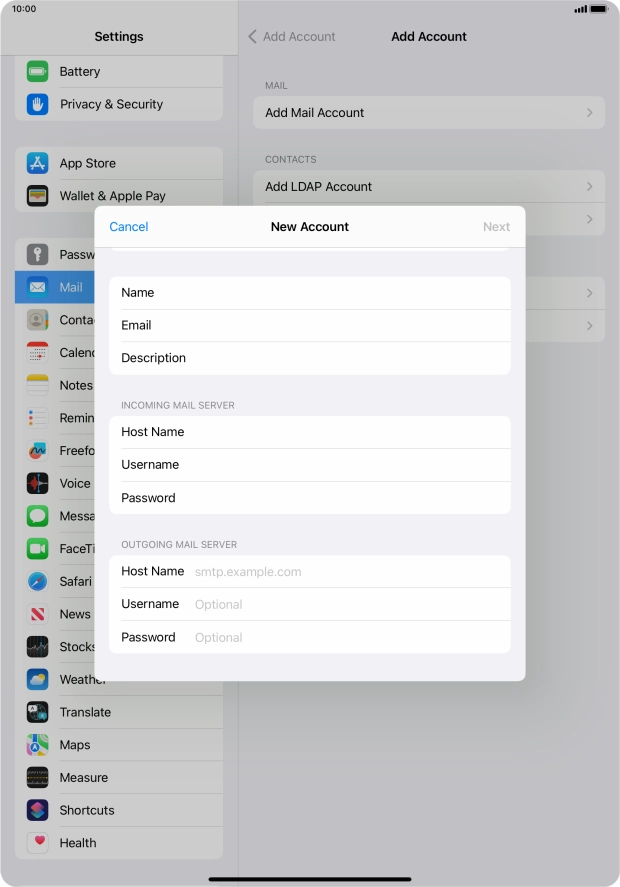
Task: Tap the Battery icon in sidebar
Action: [x=38, y=71]
